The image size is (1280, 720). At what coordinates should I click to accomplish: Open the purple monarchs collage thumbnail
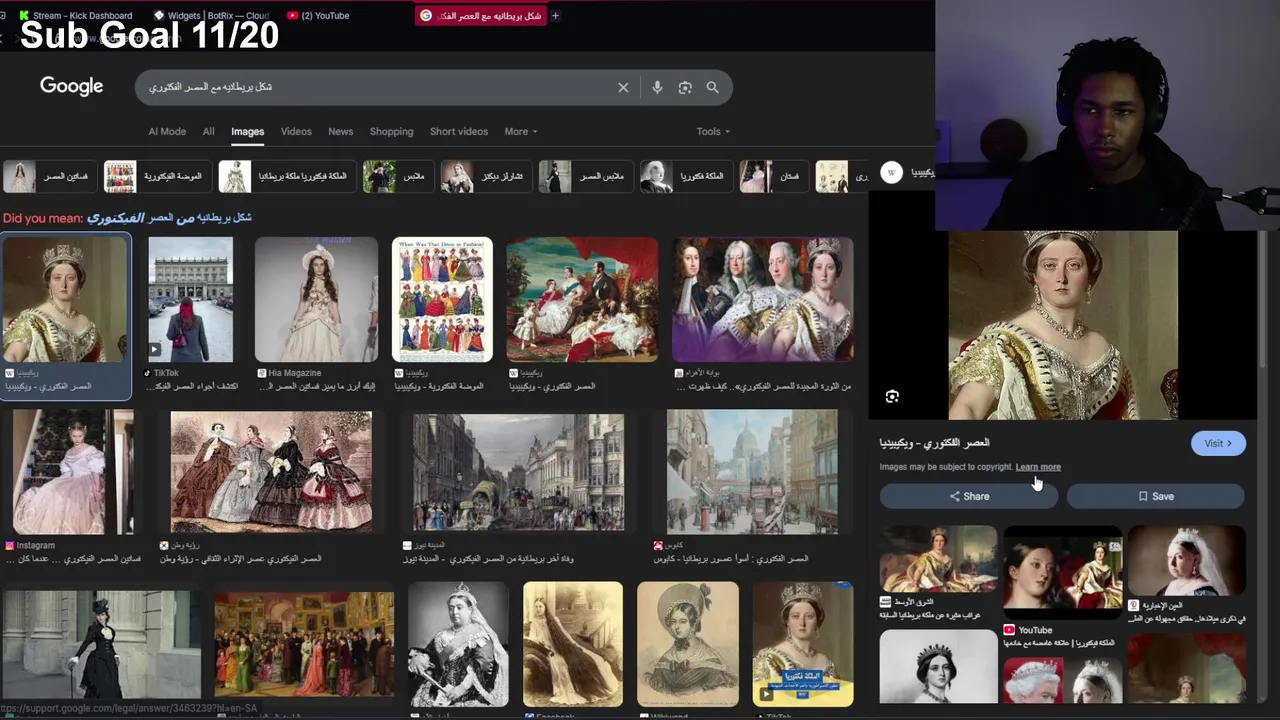pyautogui.click(x=763, y=299)
